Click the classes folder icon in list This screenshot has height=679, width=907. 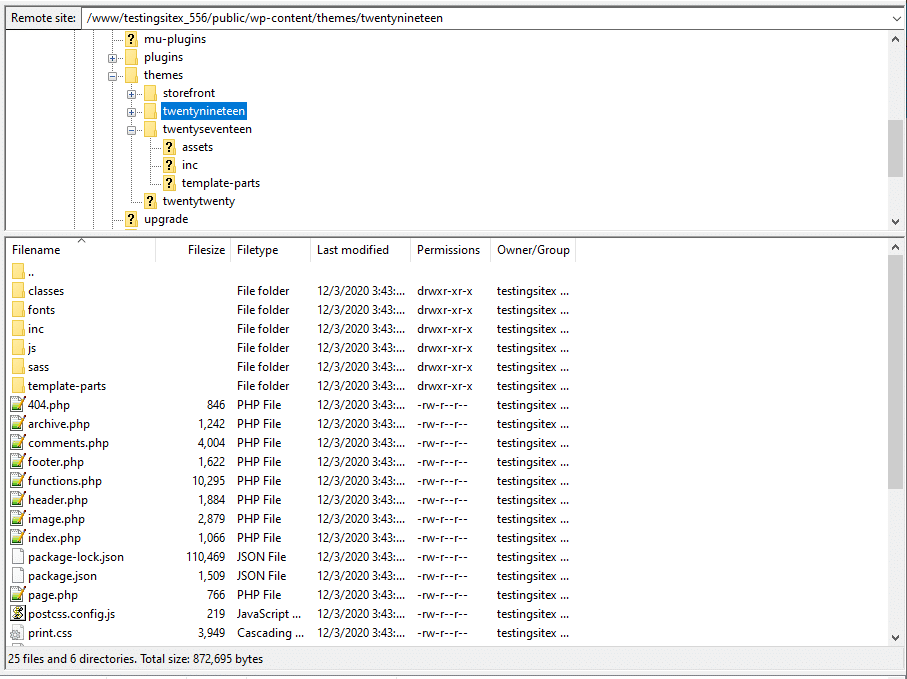(x=18, y=290)
